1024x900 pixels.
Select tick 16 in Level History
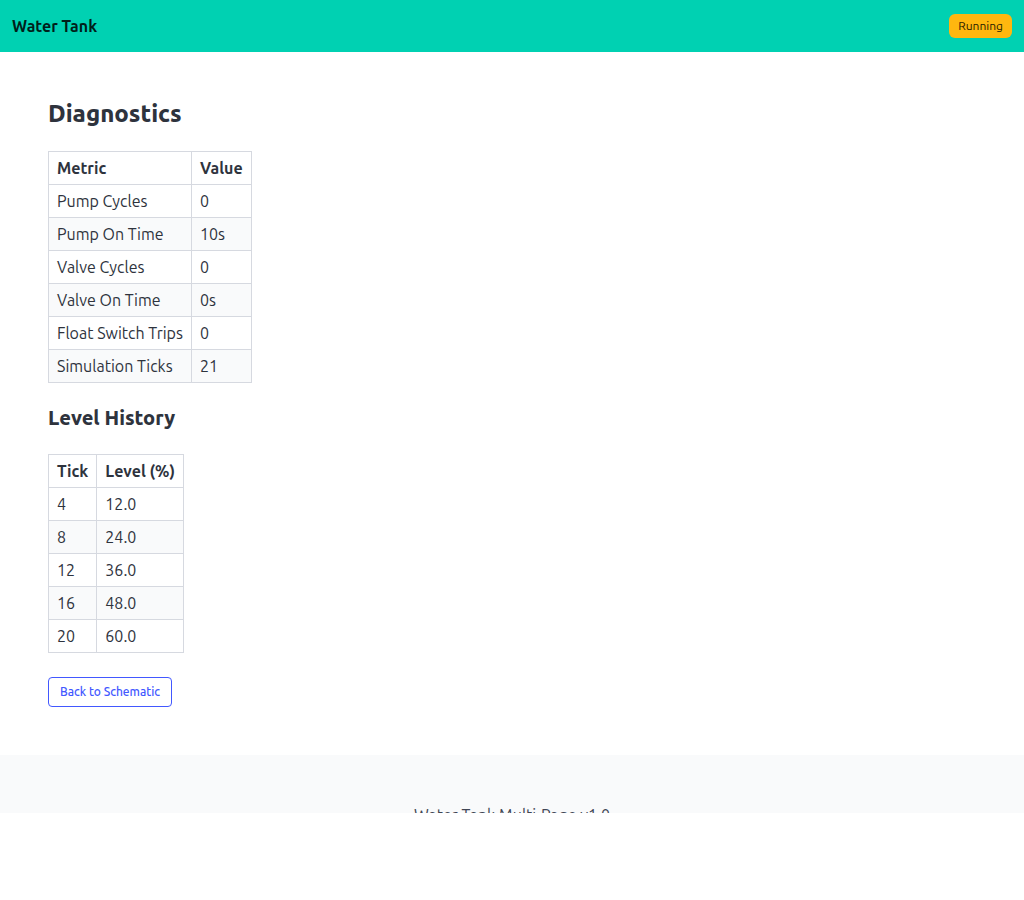(66, 603)
